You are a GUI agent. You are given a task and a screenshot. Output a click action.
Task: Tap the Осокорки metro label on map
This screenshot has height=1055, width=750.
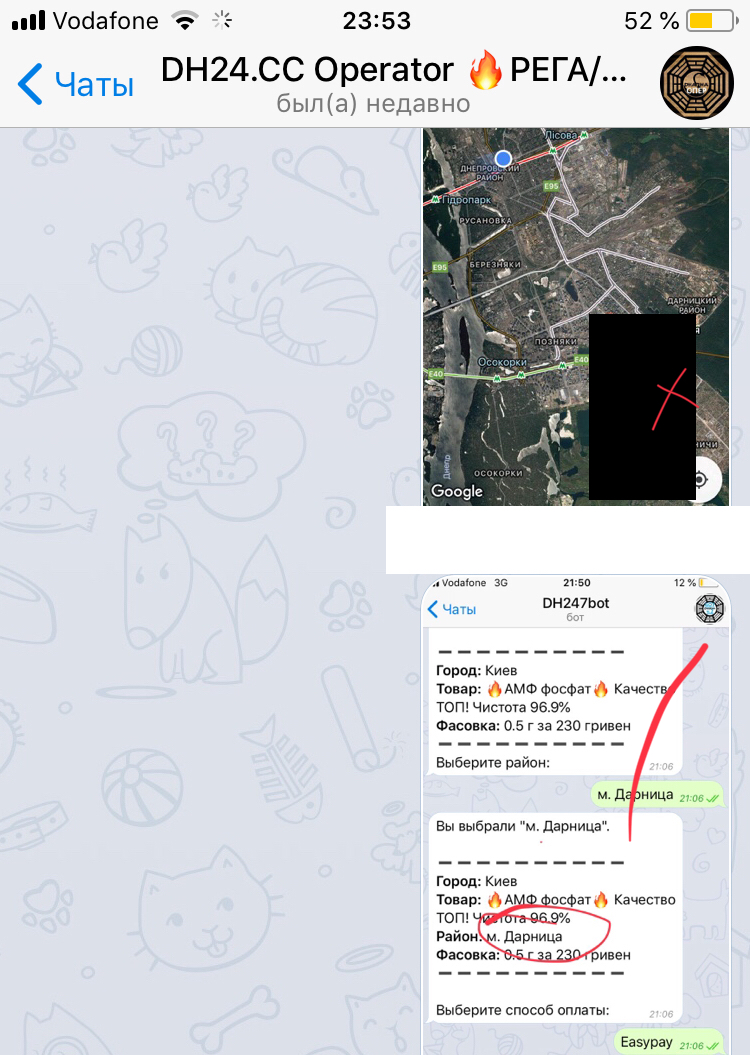click(x=502, y=362)
